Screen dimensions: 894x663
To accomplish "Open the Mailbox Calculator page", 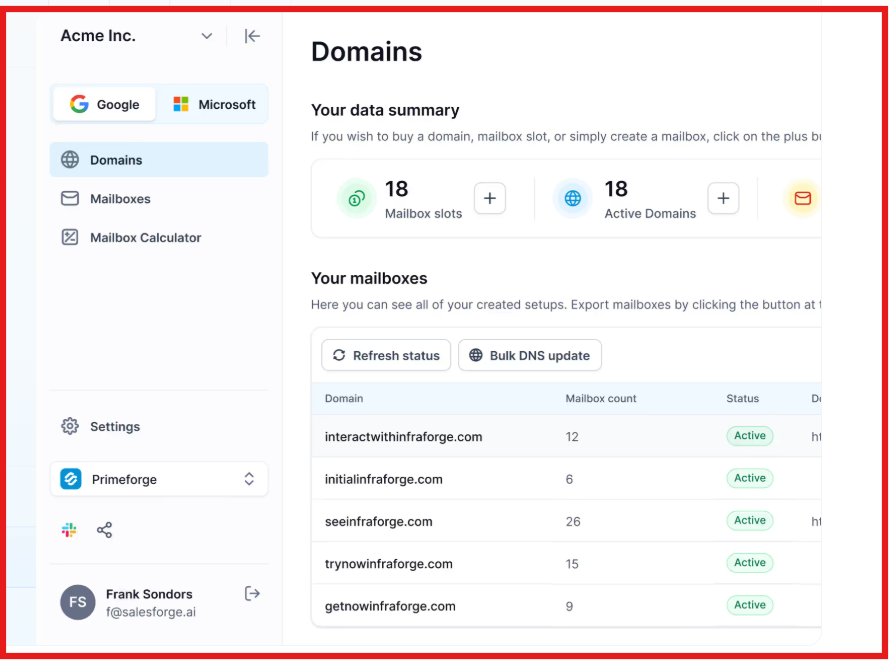I will pos(159,237).
